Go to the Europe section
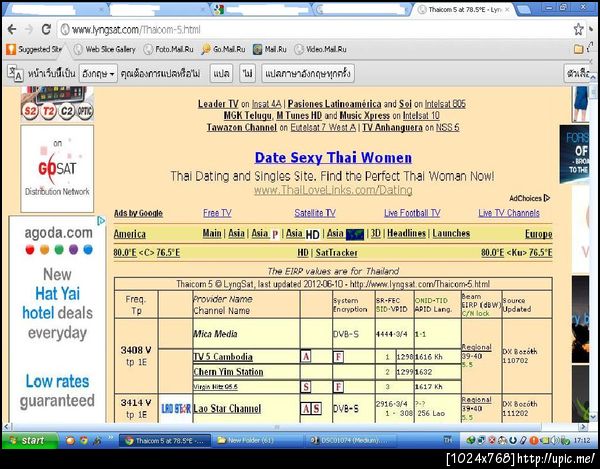Viewport: 600px width, 469px height. click(x=538, y=234)
